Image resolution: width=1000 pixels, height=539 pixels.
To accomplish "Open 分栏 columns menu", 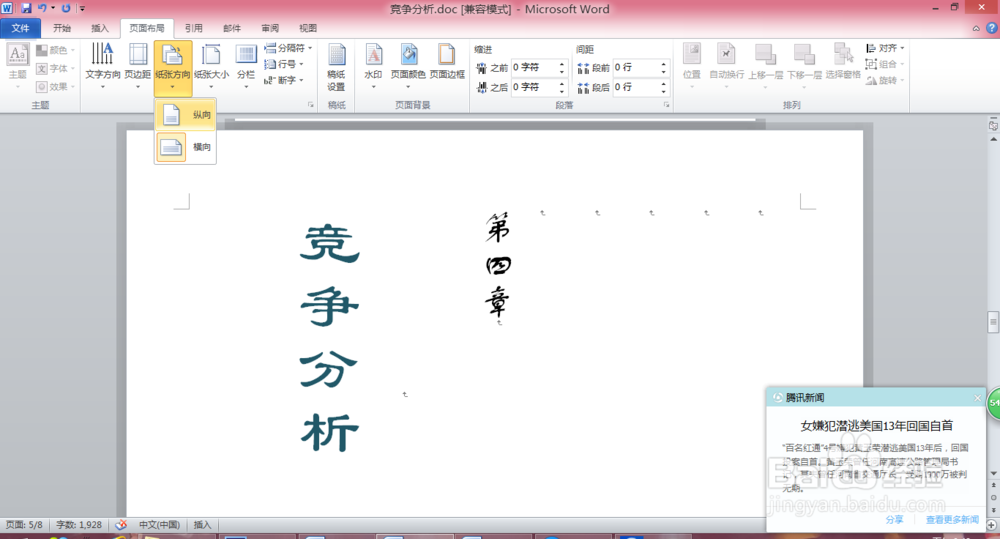I will [x=246, y=67].
